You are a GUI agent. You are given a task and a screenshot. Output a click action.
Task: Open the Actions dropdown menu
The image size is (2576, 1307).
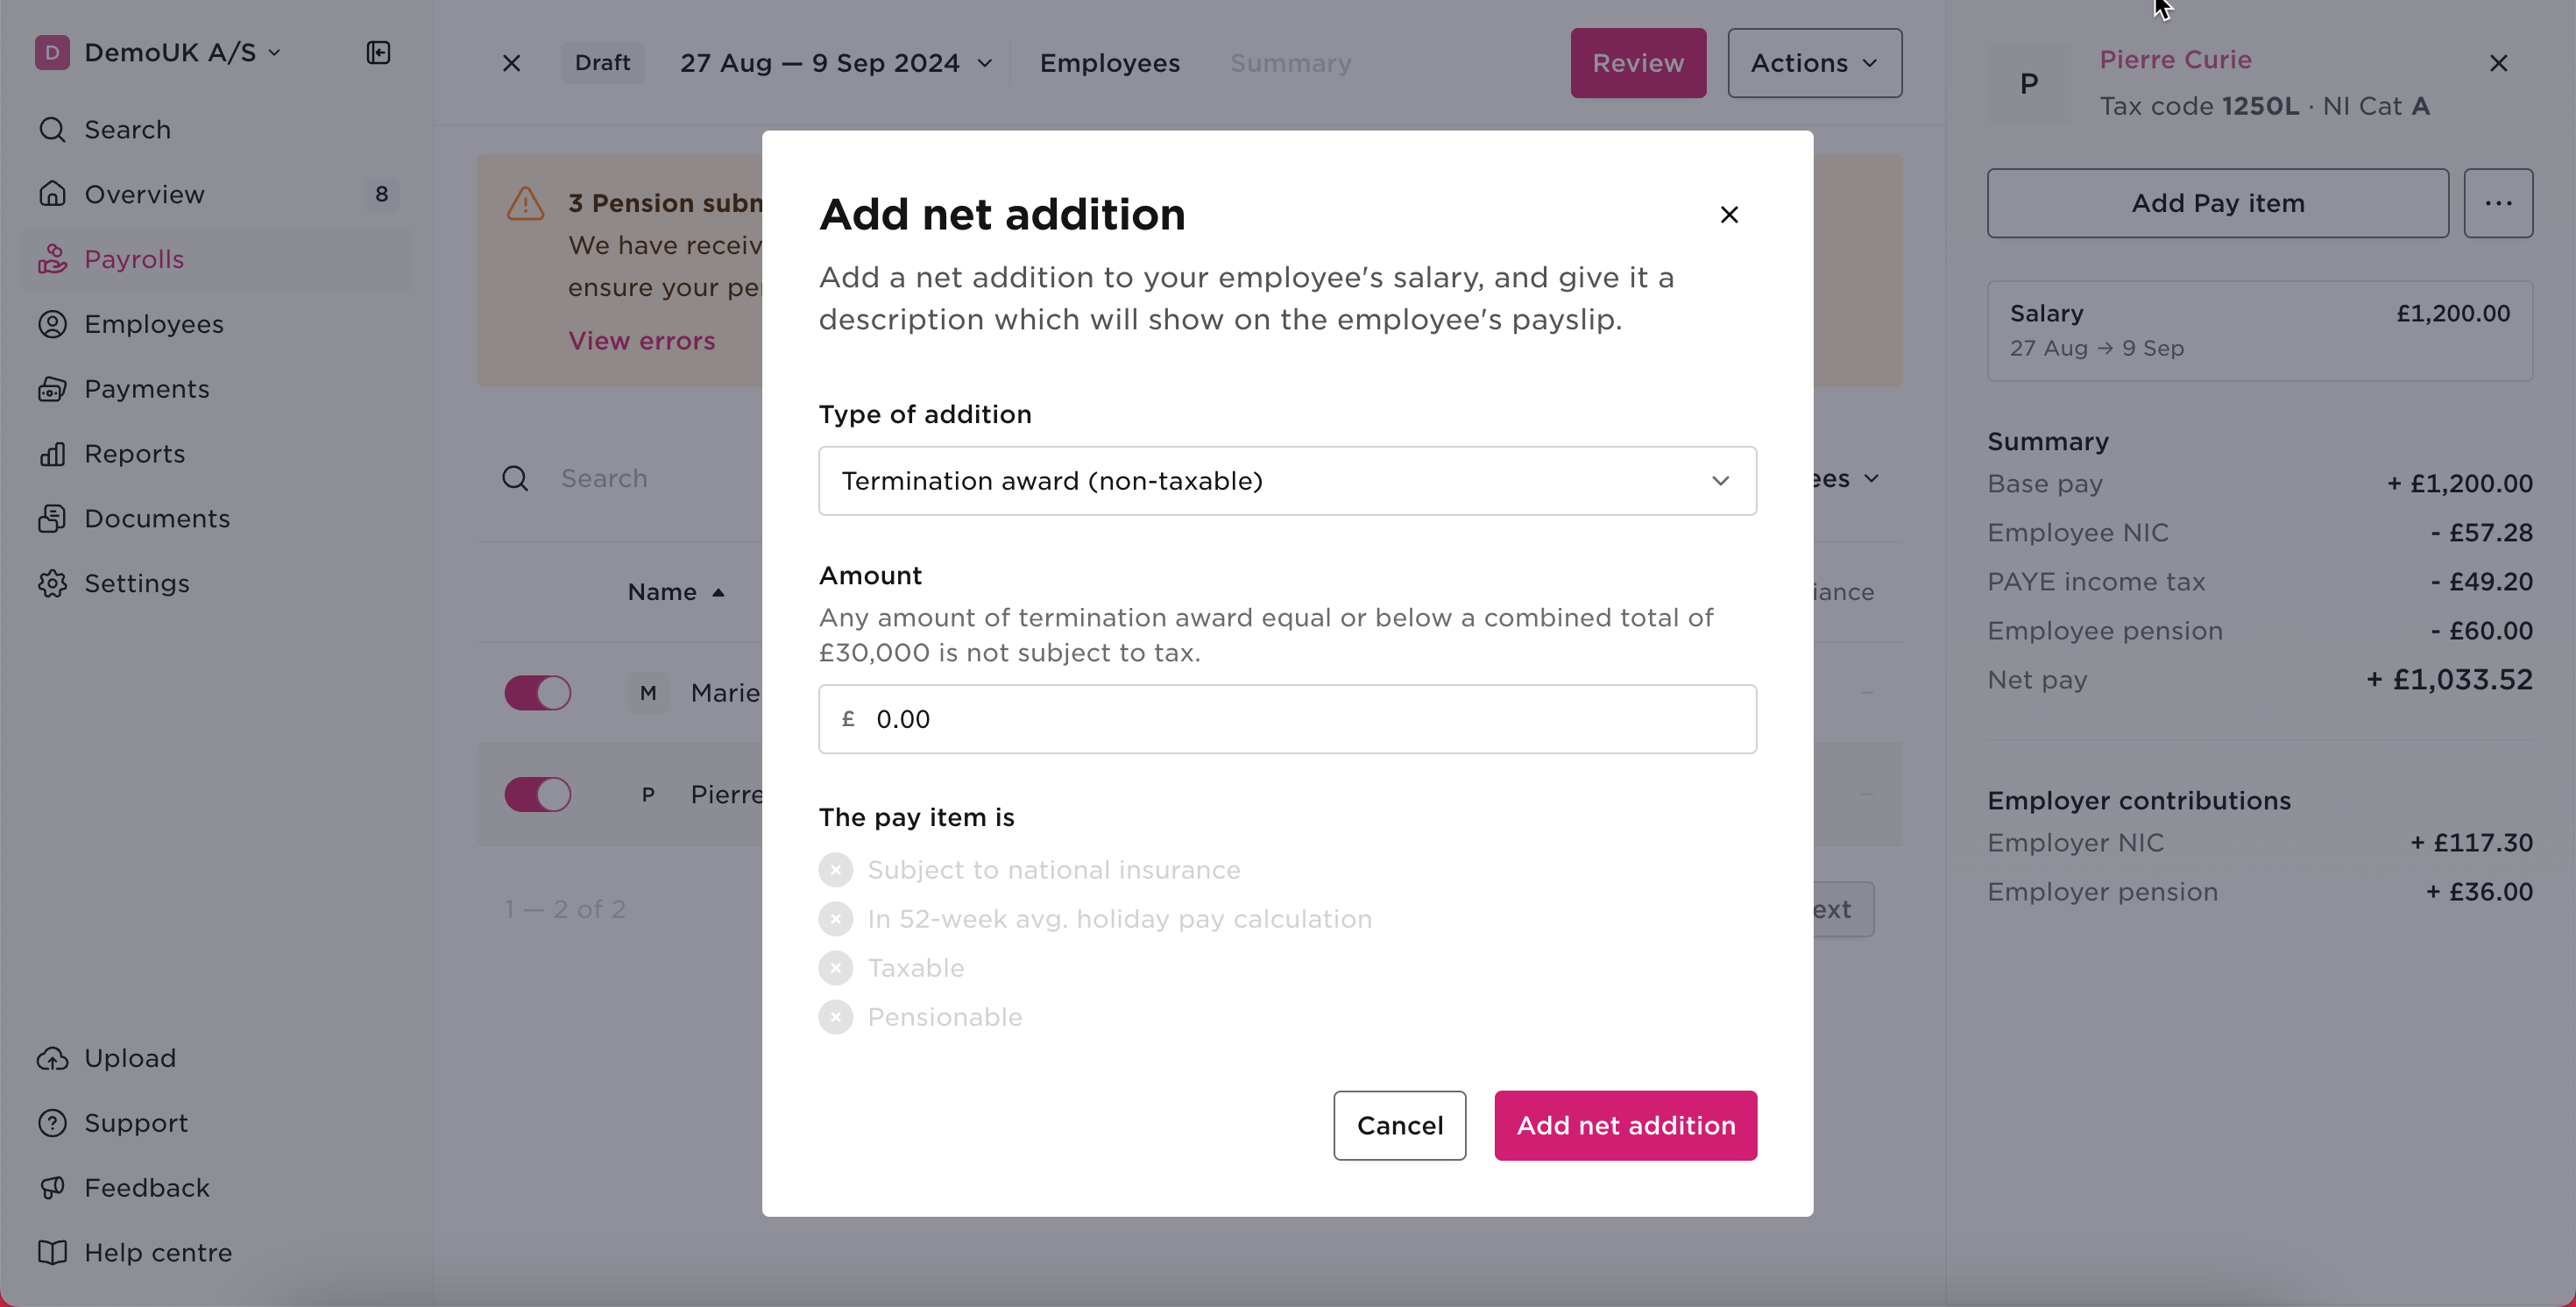pyautogui.click(x=1813, y=62)
